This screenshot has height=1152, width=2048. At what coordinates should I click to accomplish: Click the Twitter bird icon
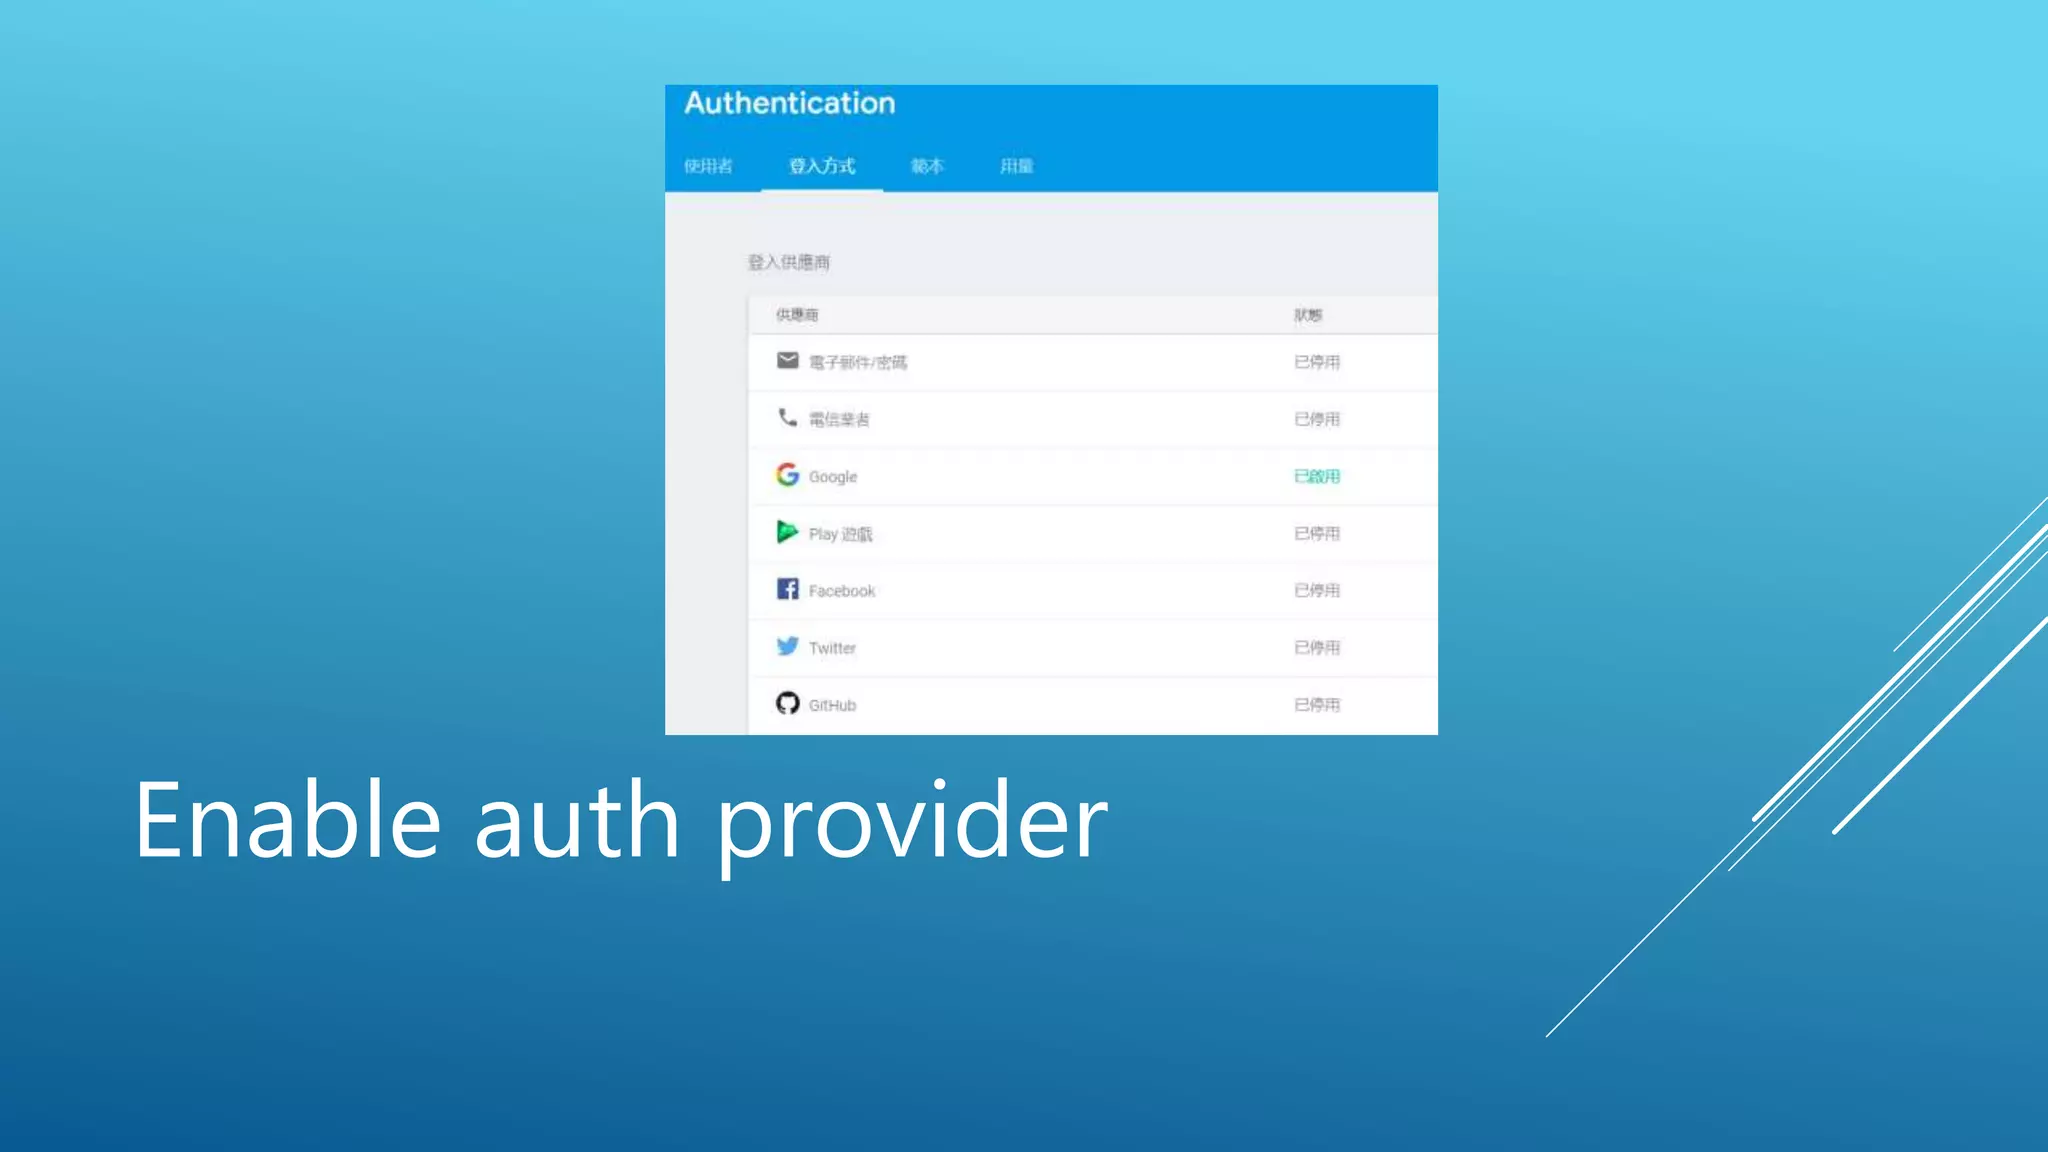[788, 646]
